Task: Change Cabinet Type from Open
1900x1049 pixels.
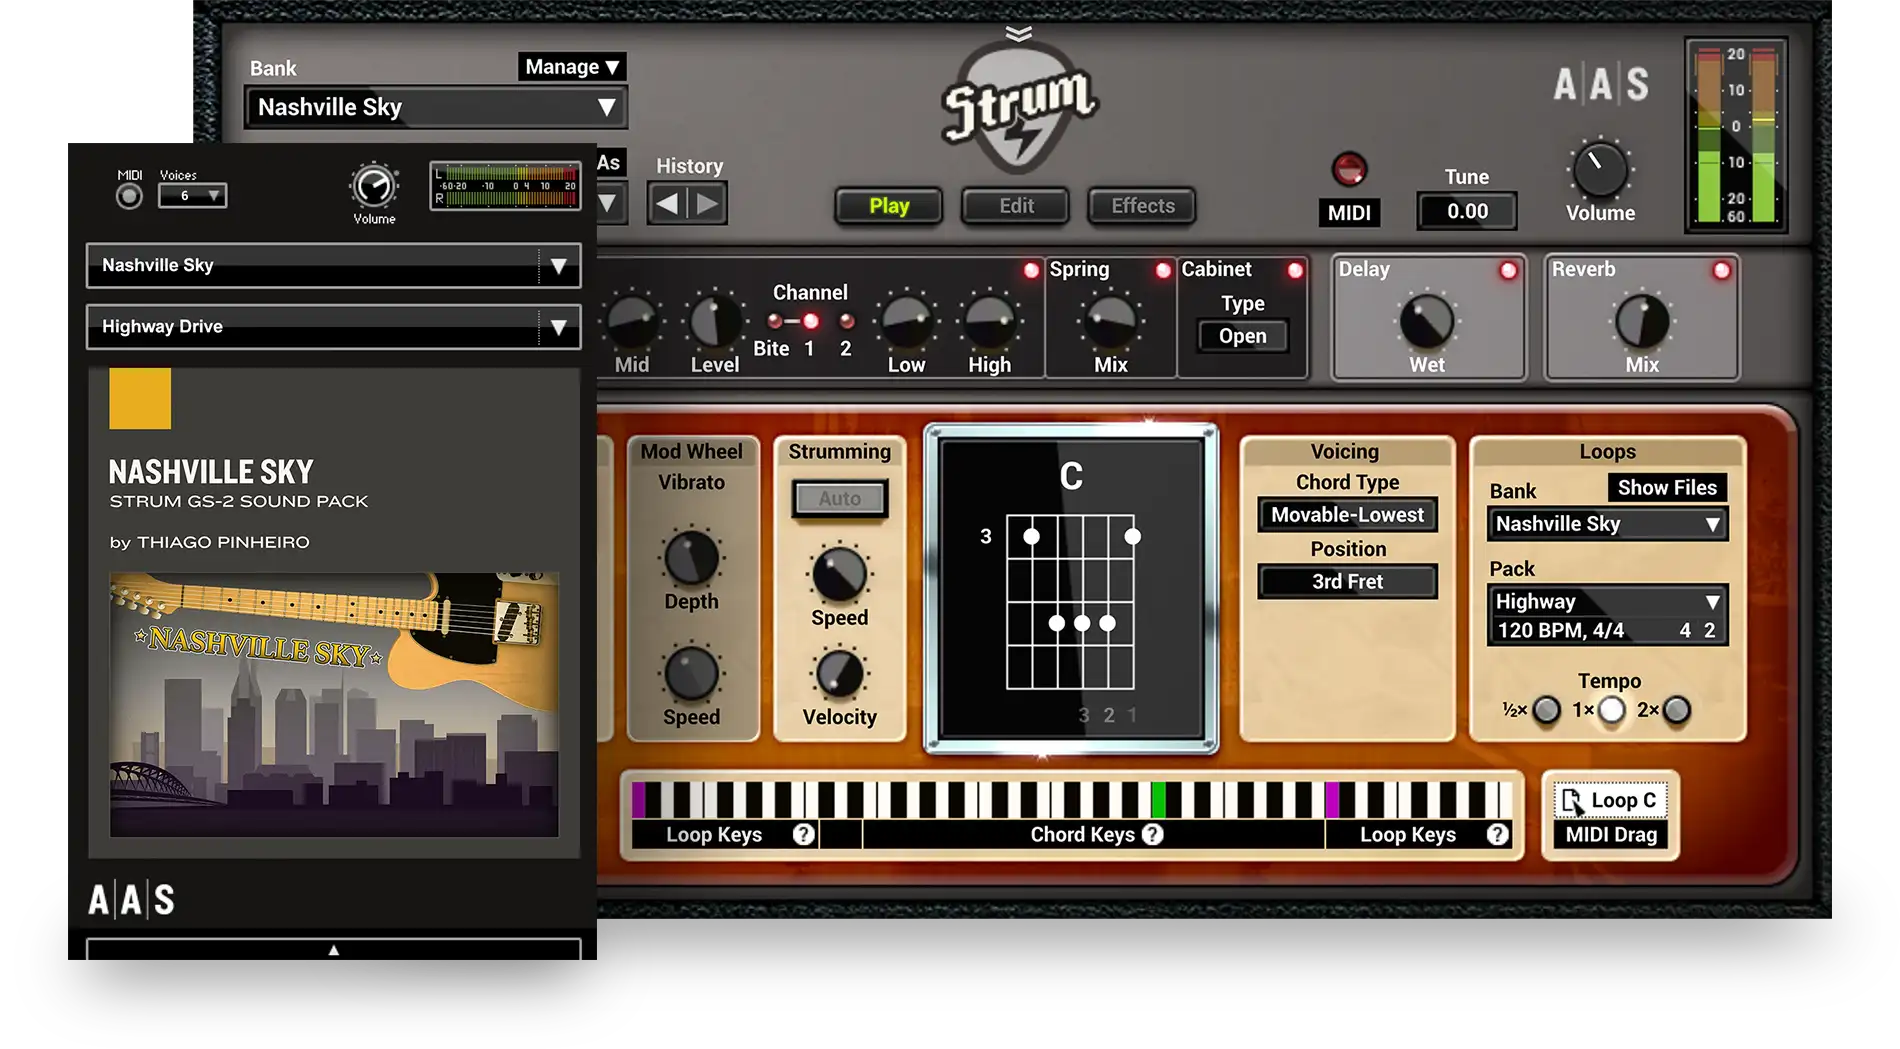Action: pos(1242,336)
